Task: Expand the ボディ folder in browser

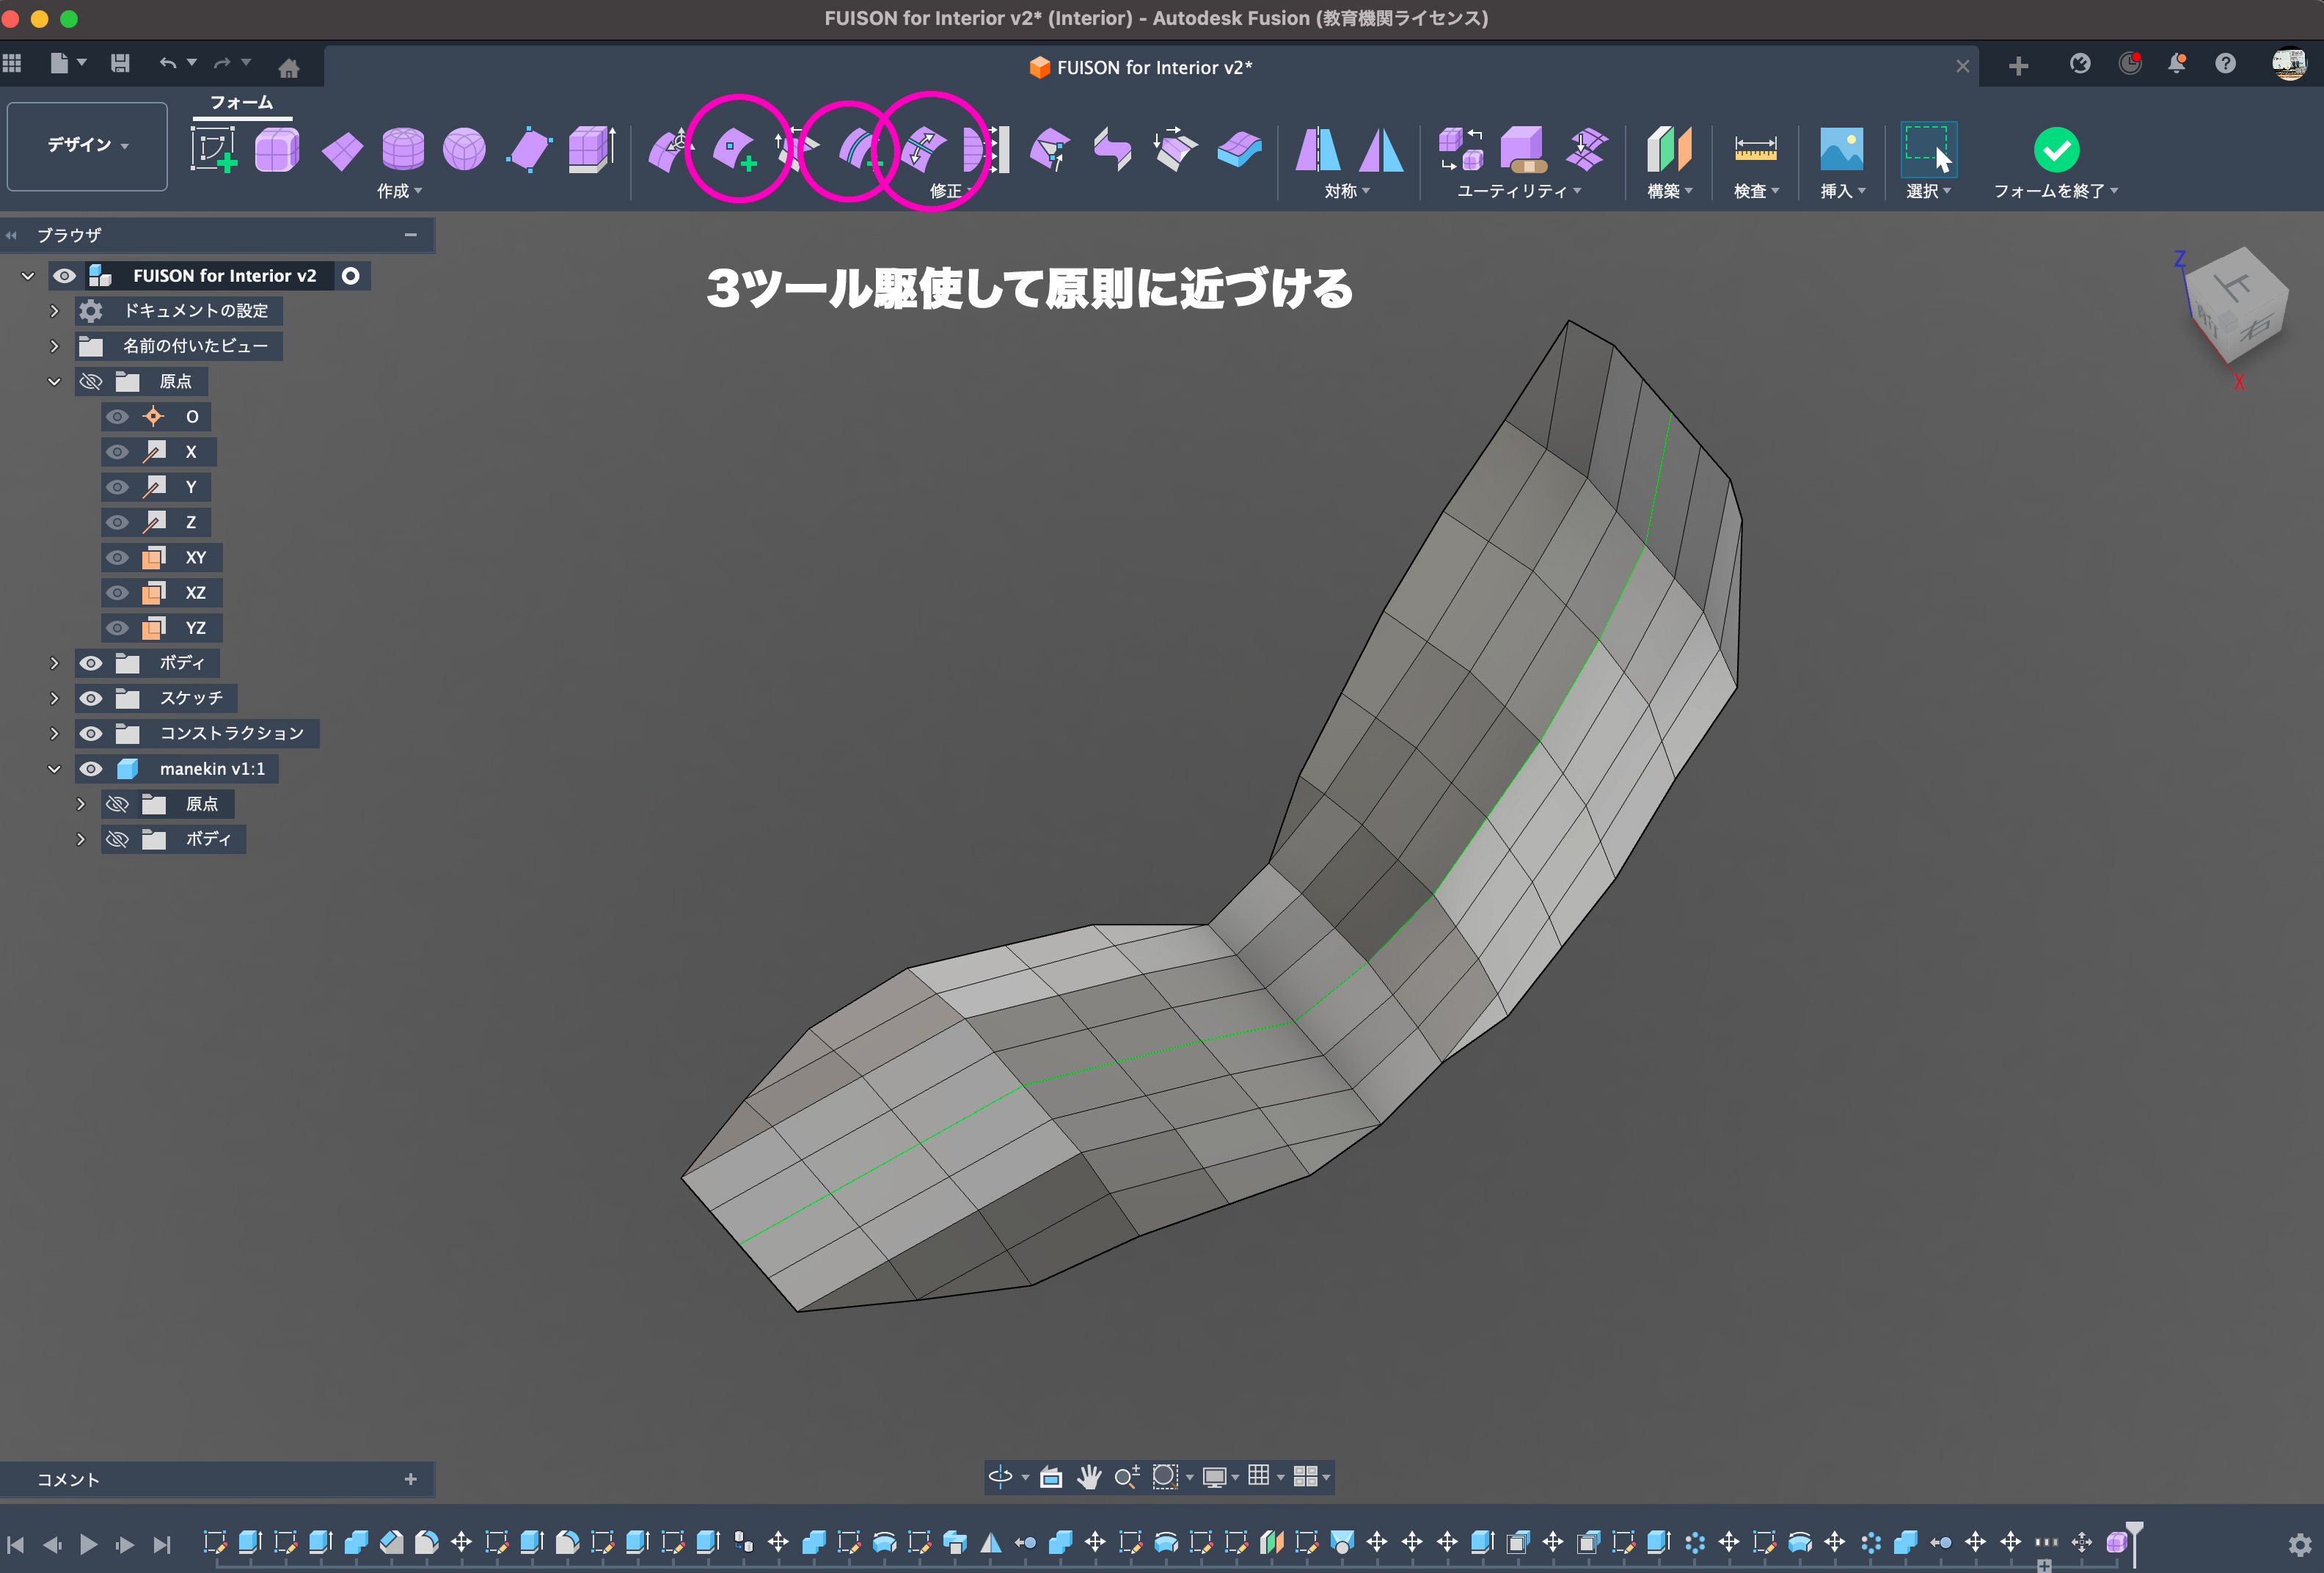Action: [x=55, y=663]
